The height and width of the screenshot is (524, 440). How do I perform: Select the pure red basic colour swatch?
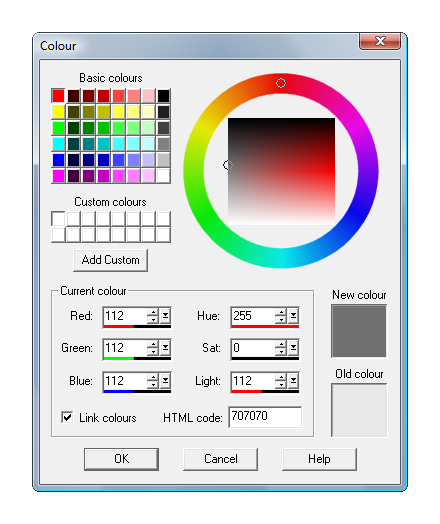coord(58,96)
